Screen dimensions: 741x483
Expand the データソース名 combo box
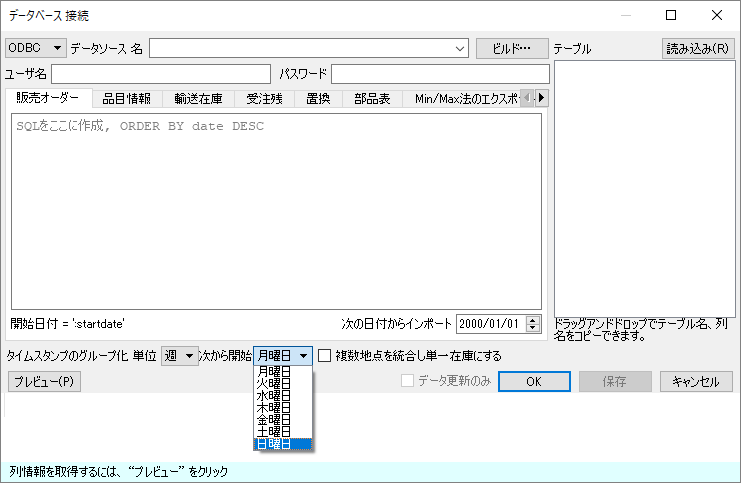(460, 48)
